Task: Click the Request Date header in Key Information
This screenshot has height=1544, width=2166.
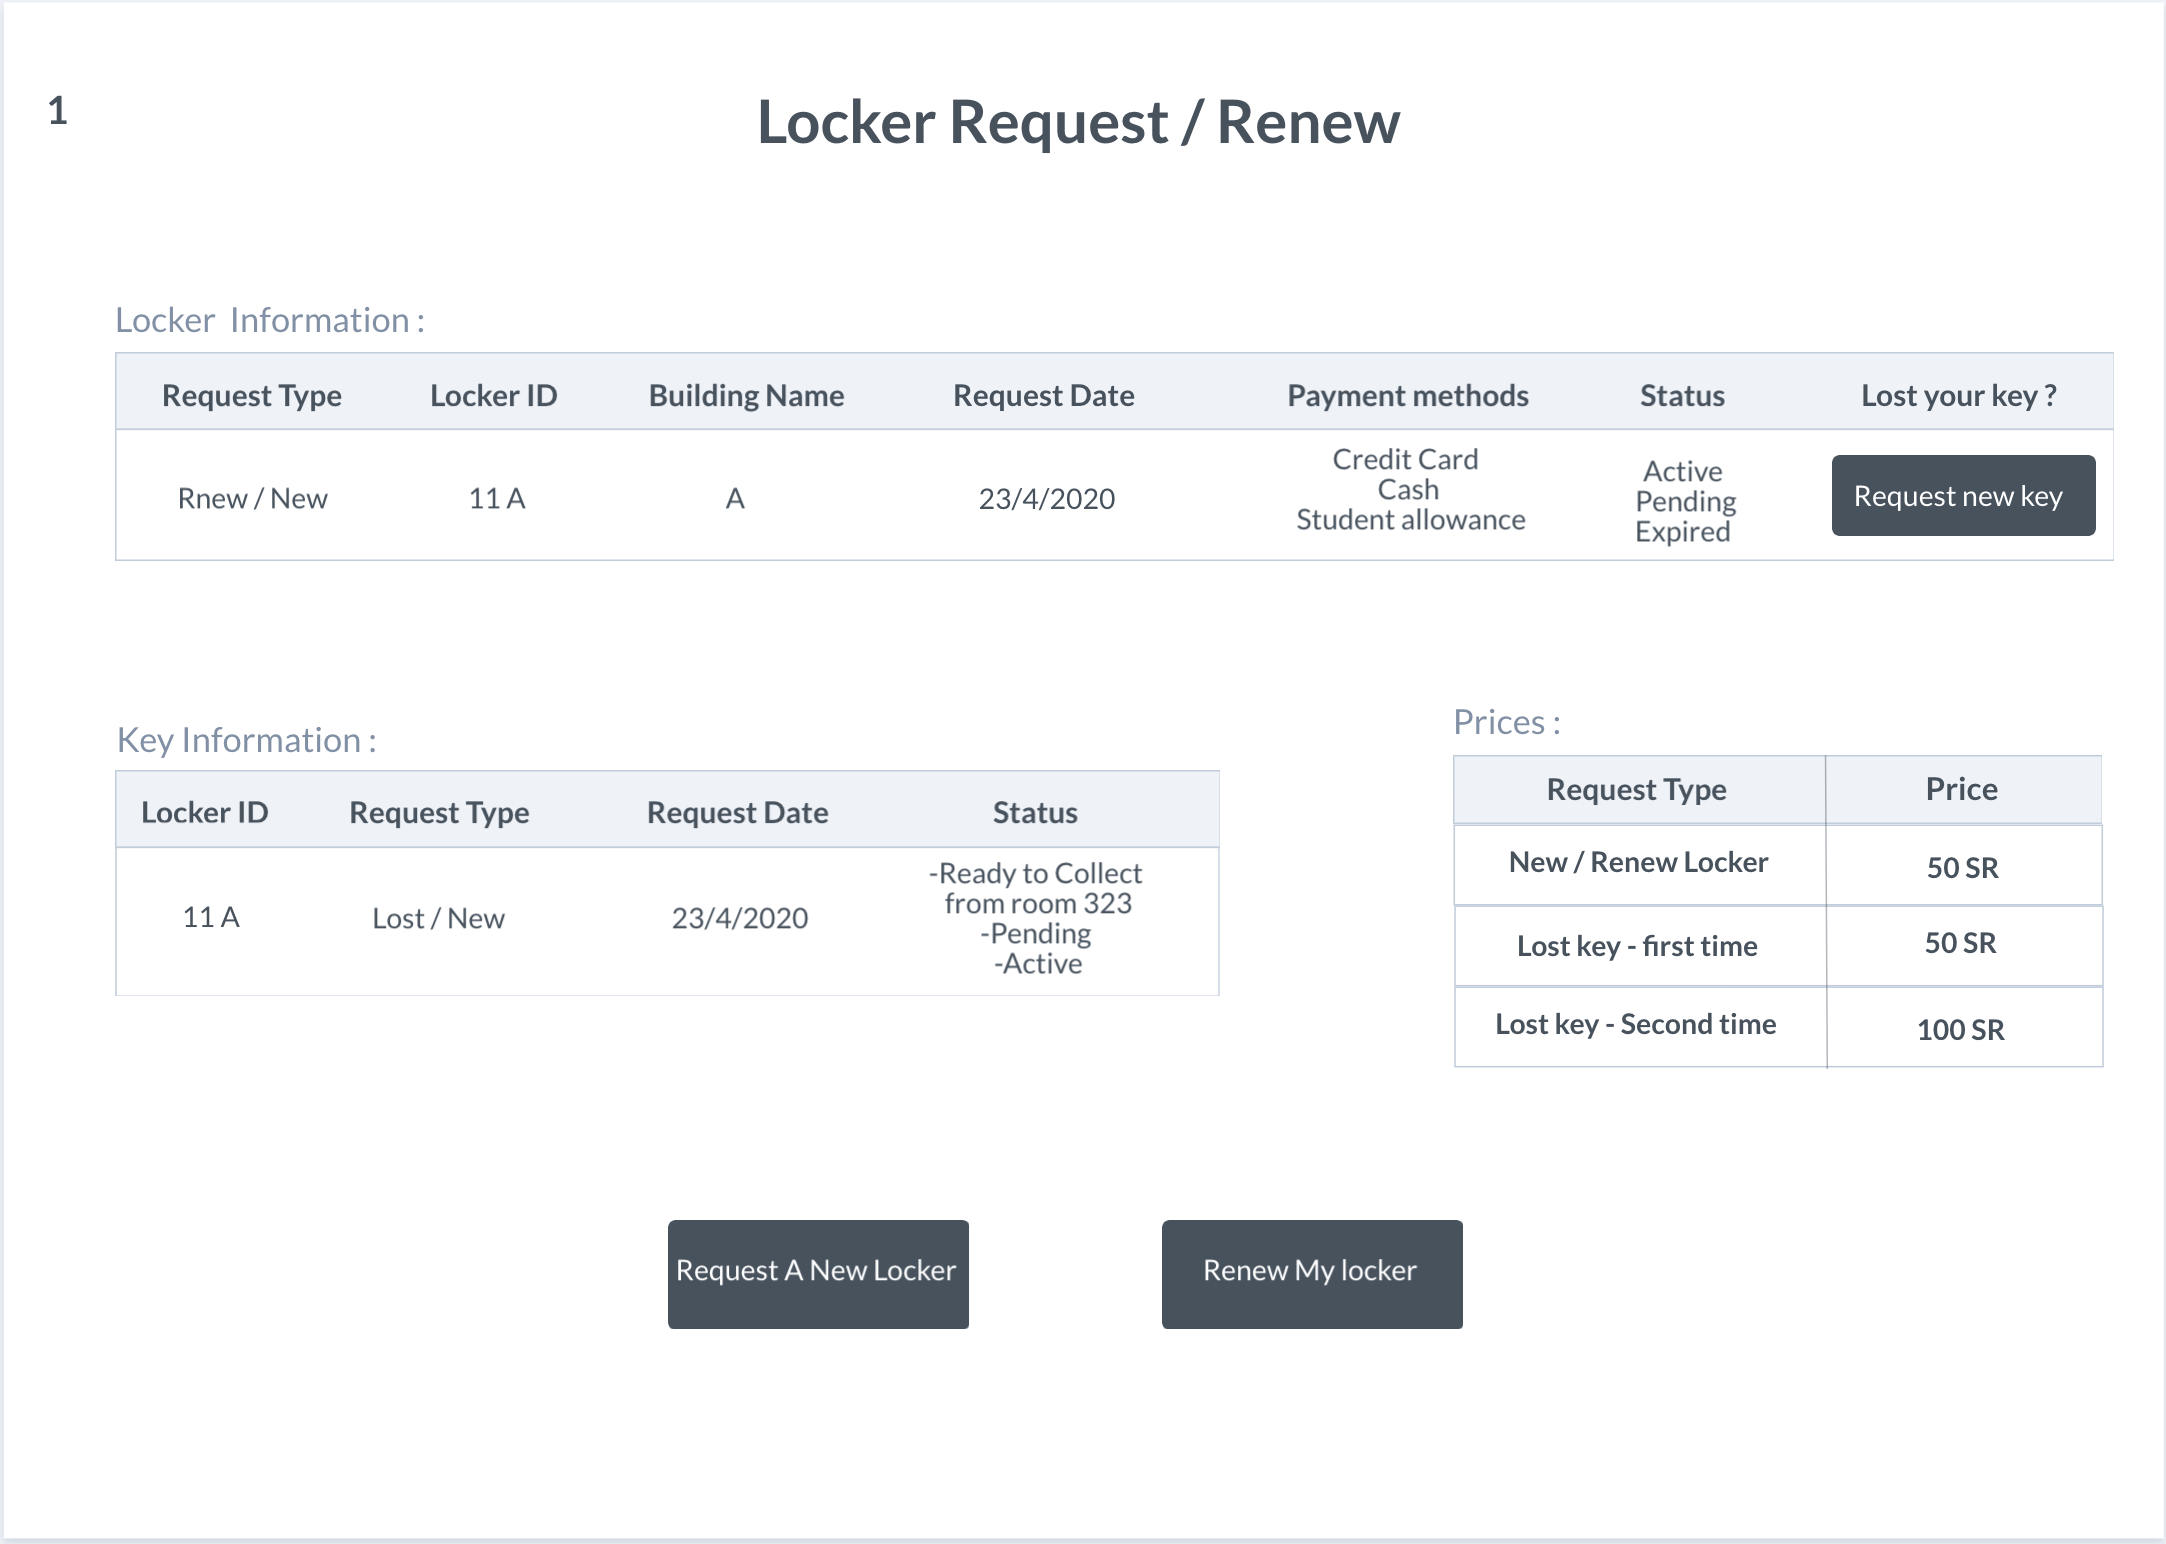Action: [x=738, y=812]
